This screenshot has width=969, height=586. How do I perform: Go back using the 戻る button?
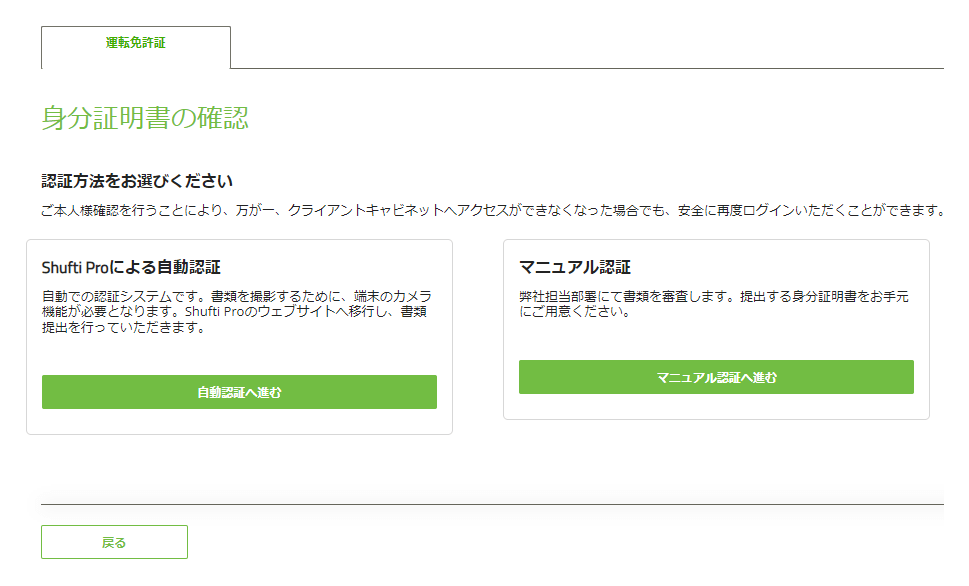coord(114,542)
